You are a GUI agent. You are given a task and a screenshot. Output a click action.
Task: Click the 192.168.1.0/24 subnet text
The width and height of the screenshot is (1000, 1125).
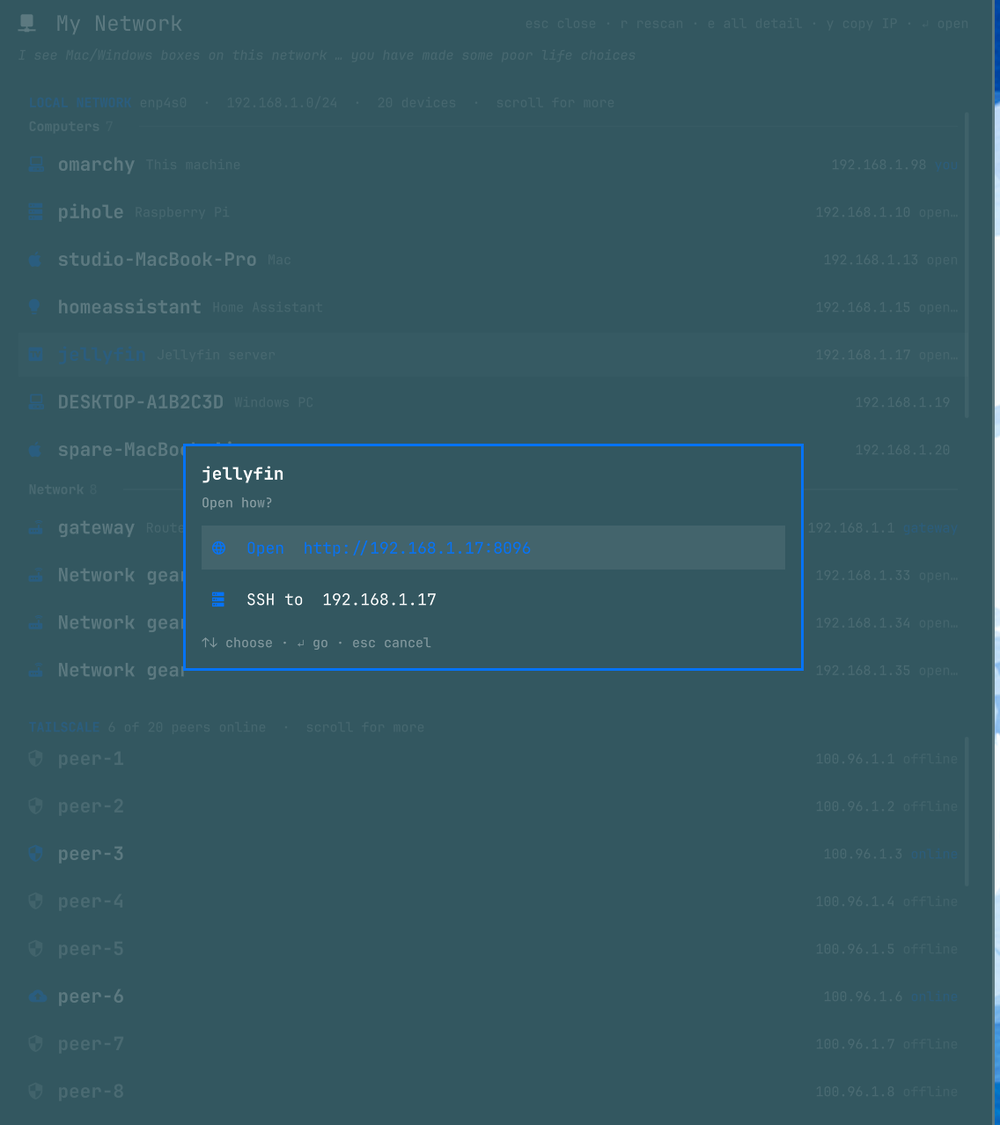282,103
